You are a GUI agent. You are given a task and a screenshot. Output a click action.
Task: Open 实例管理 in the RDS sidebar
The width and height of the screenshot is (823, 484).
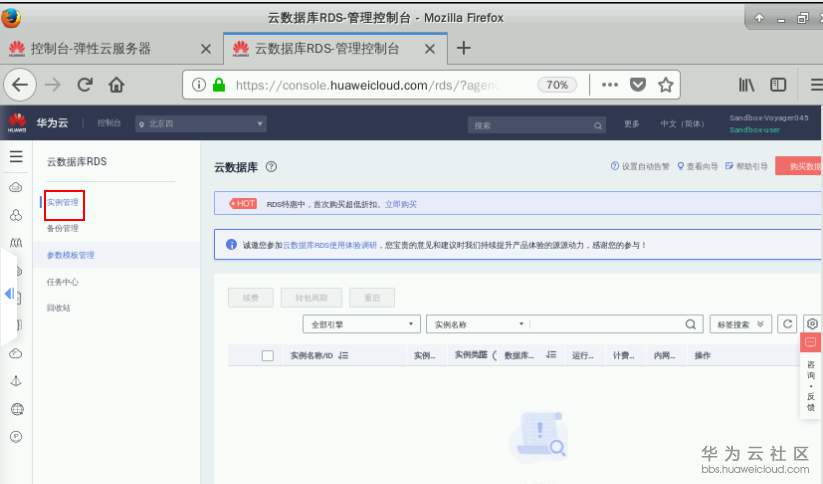point(63,203)
